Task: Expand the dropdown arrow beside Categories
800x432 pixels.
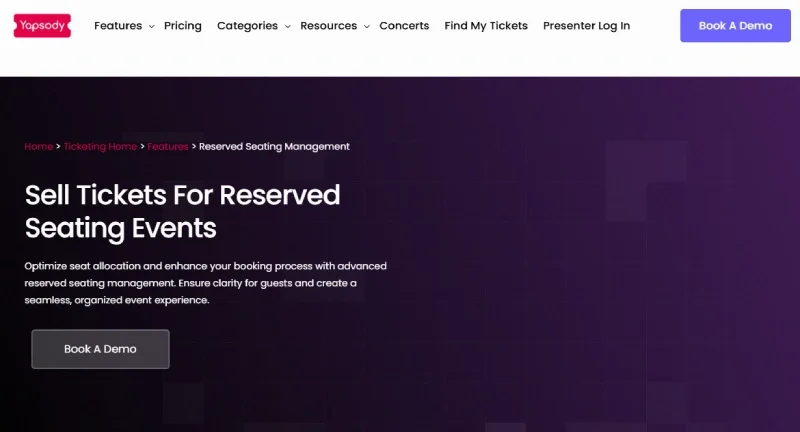Action: 287,27
